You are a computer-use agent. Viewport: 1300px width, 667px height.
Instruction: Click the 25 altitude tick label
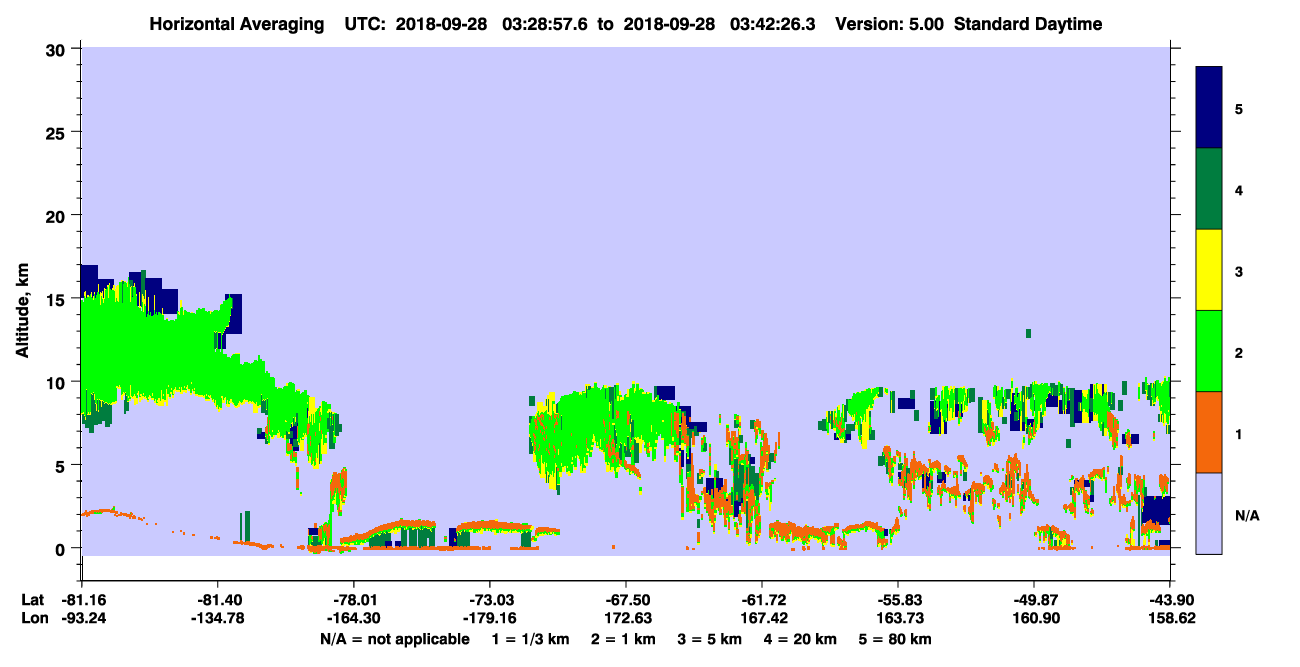58,132
